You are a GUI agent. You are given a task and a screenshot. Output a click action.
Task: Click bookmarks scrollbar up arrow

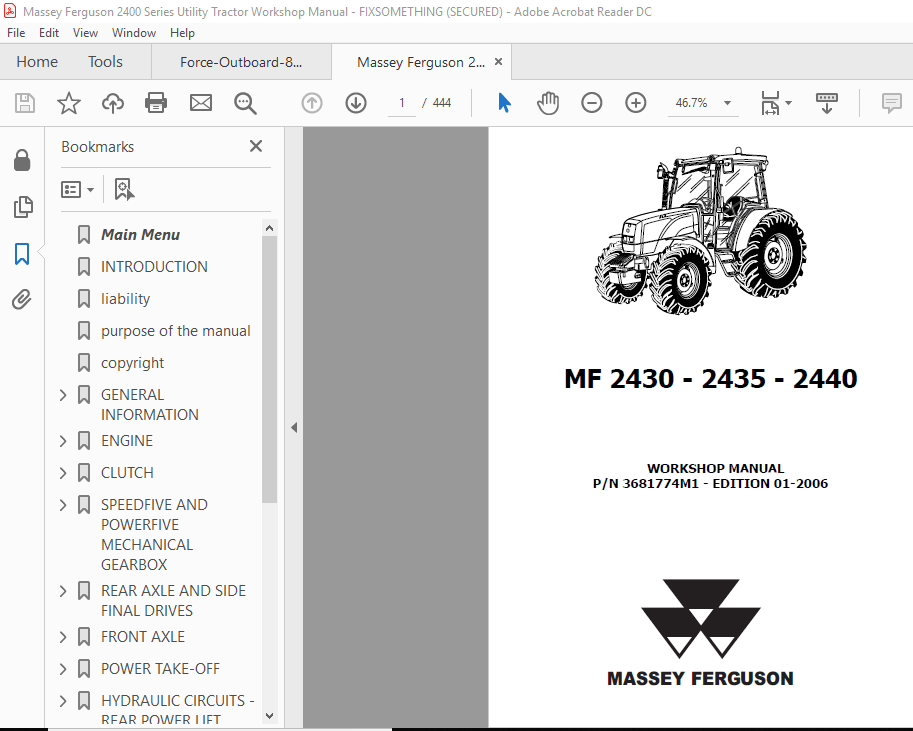(x=269, y=228)
